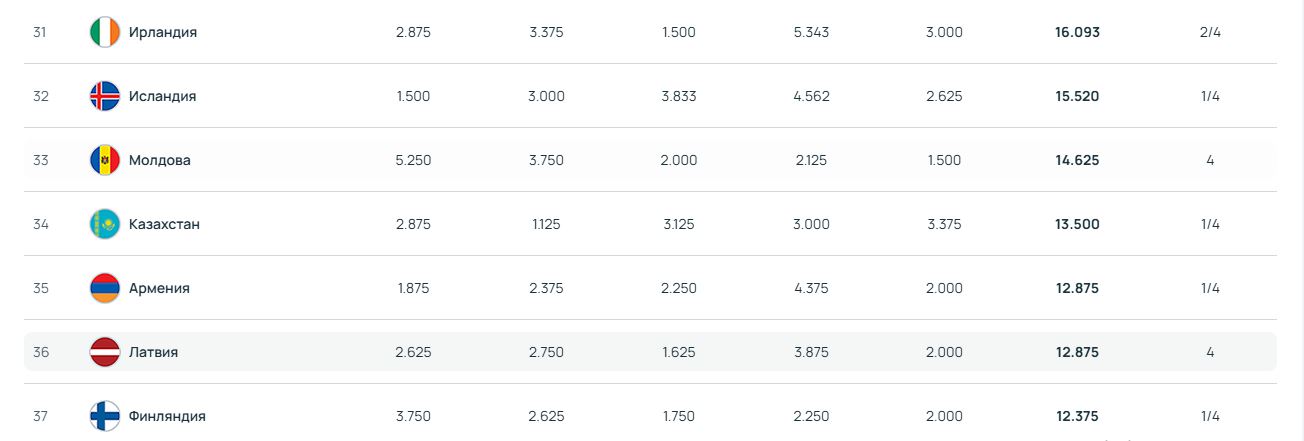The width and height of the screenshot is (1304, 441).
Task: Click Ireland's total score 16.093
Action: (1077, 32)
